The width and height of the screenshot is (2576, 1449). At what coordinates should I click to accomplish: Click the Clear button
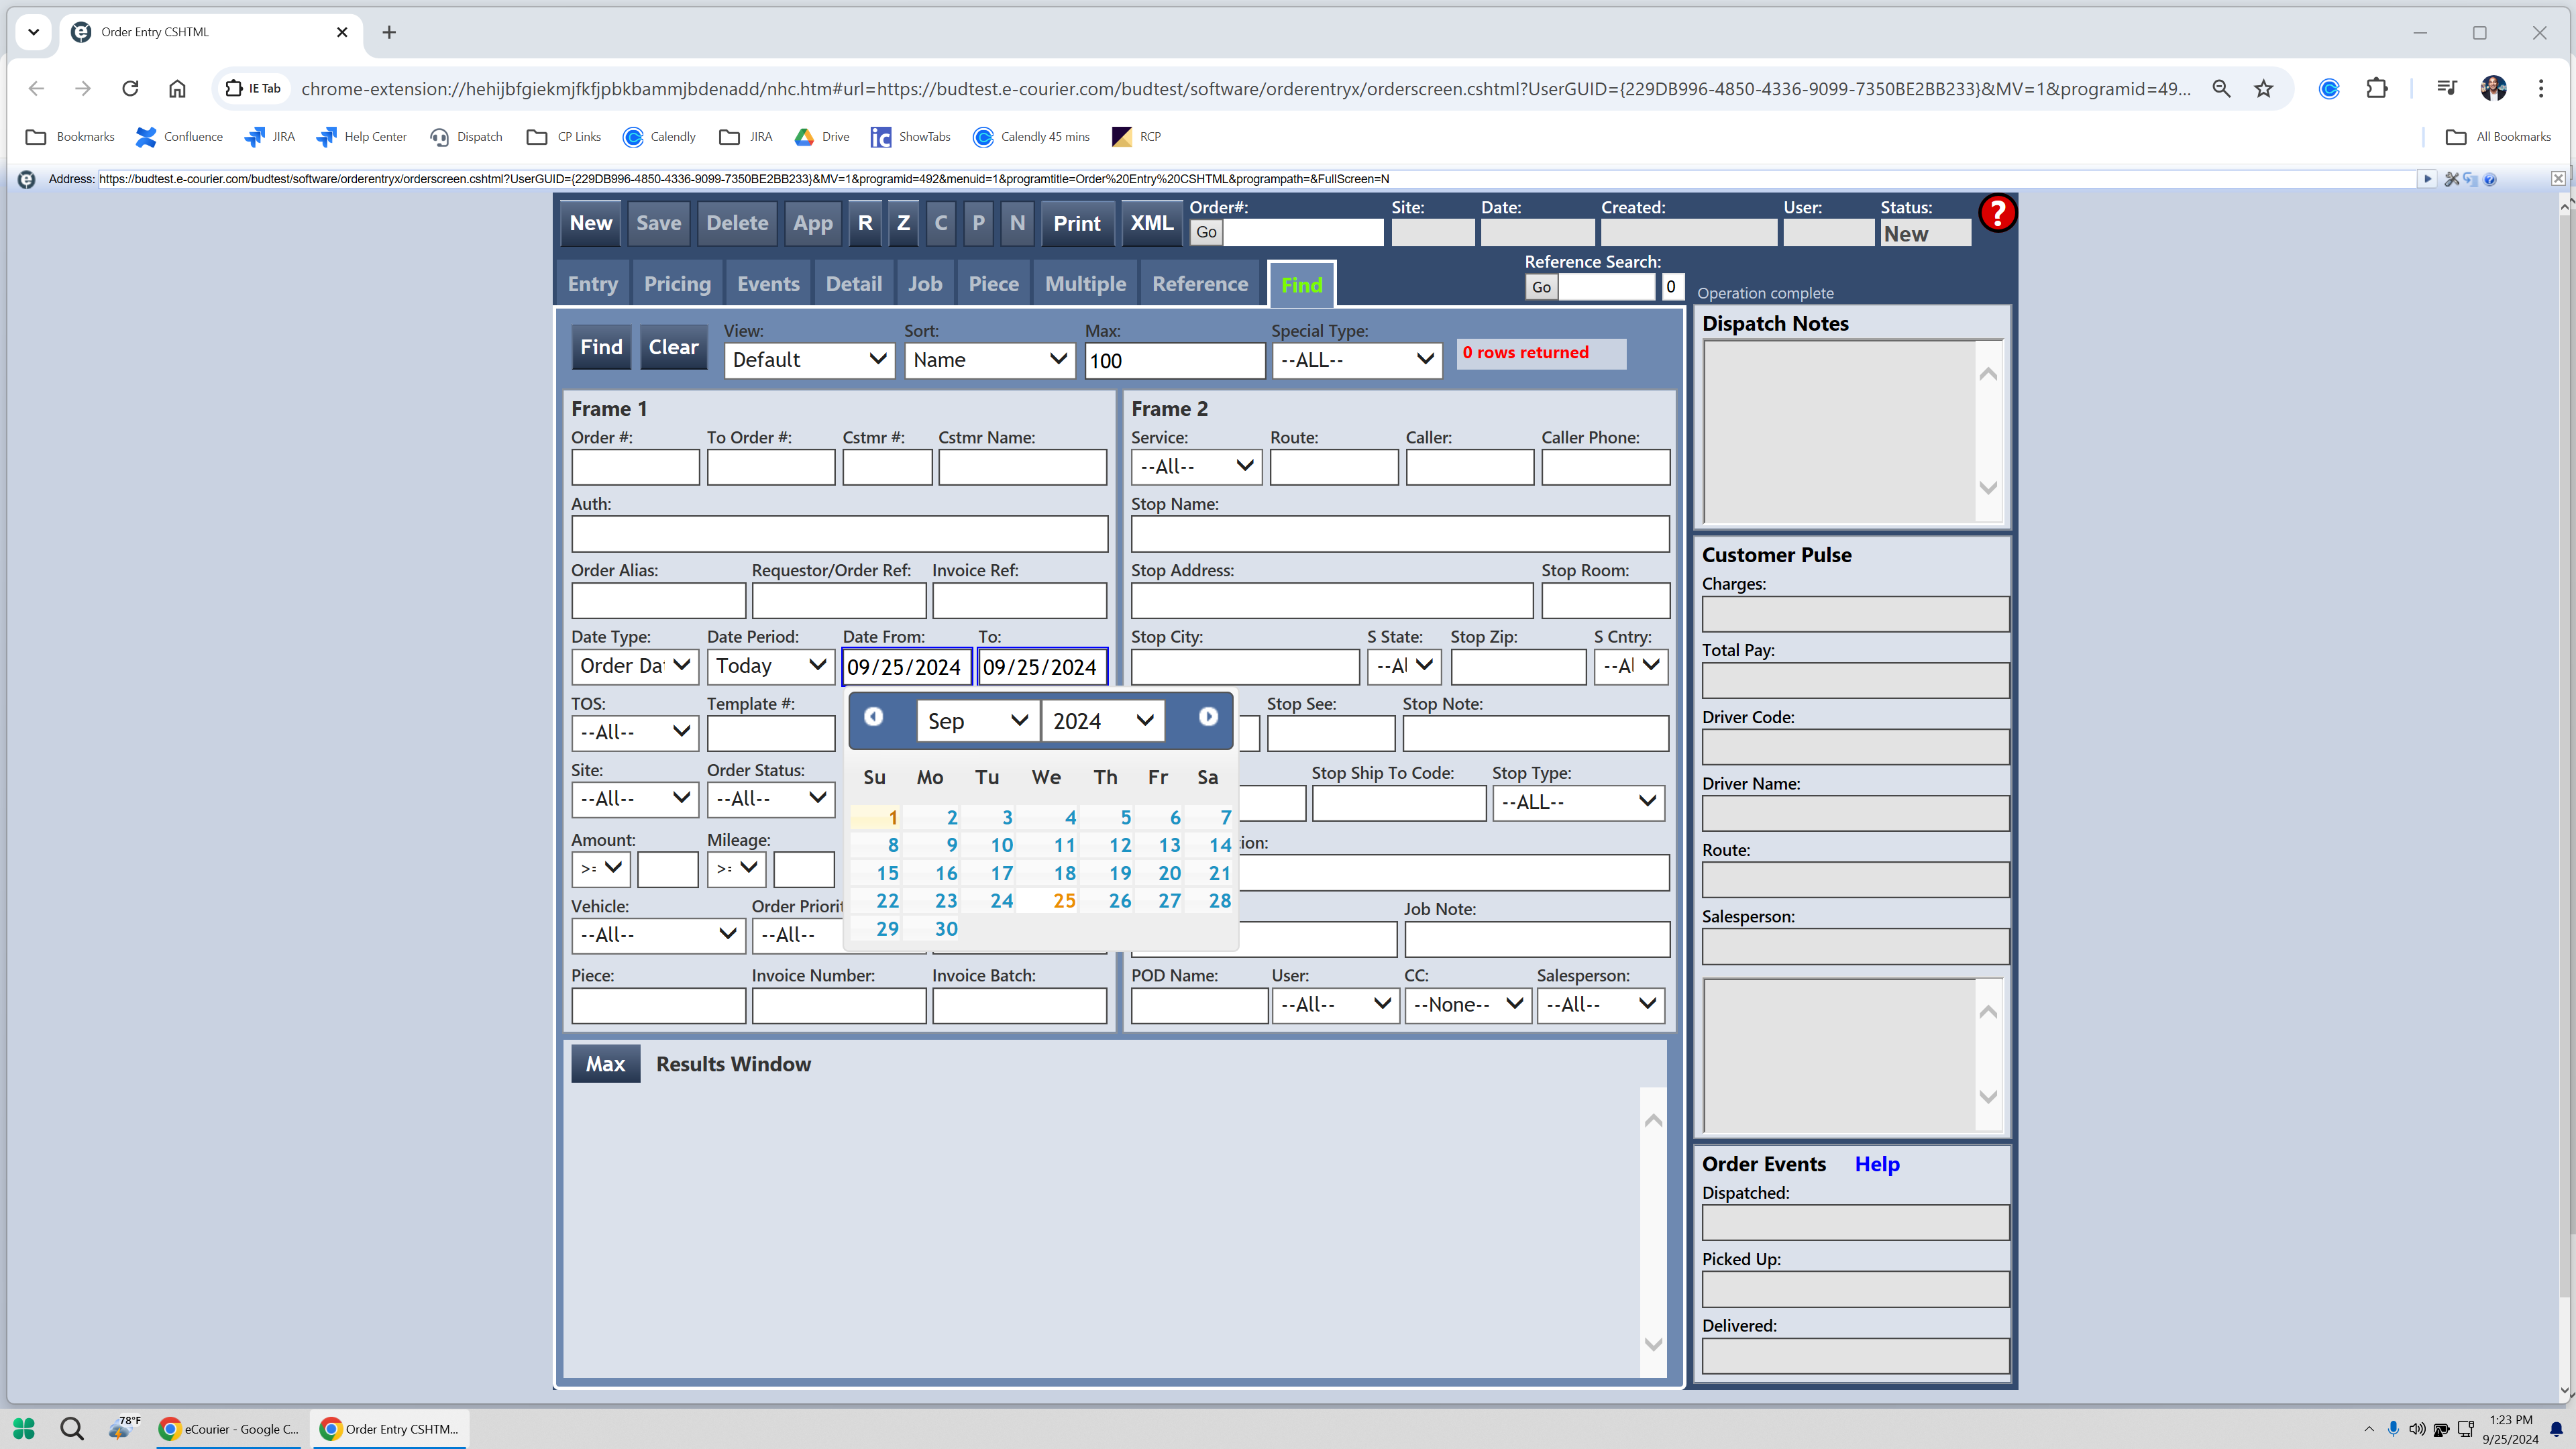tap(673, 347)
